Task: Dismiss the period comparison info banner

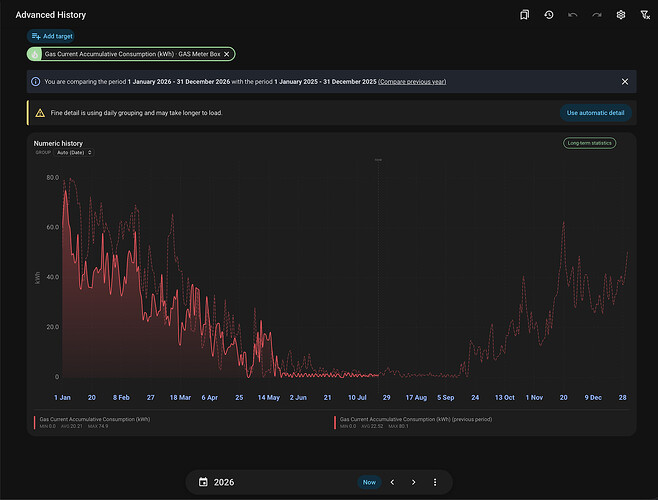Action: point(625,81)
